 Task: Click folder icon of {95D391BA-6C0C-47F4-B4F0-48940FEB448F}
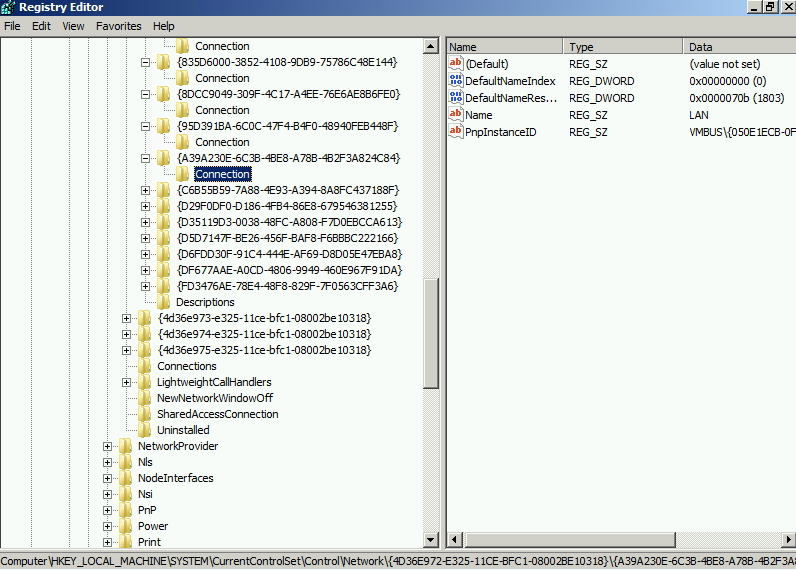point(163,126)
